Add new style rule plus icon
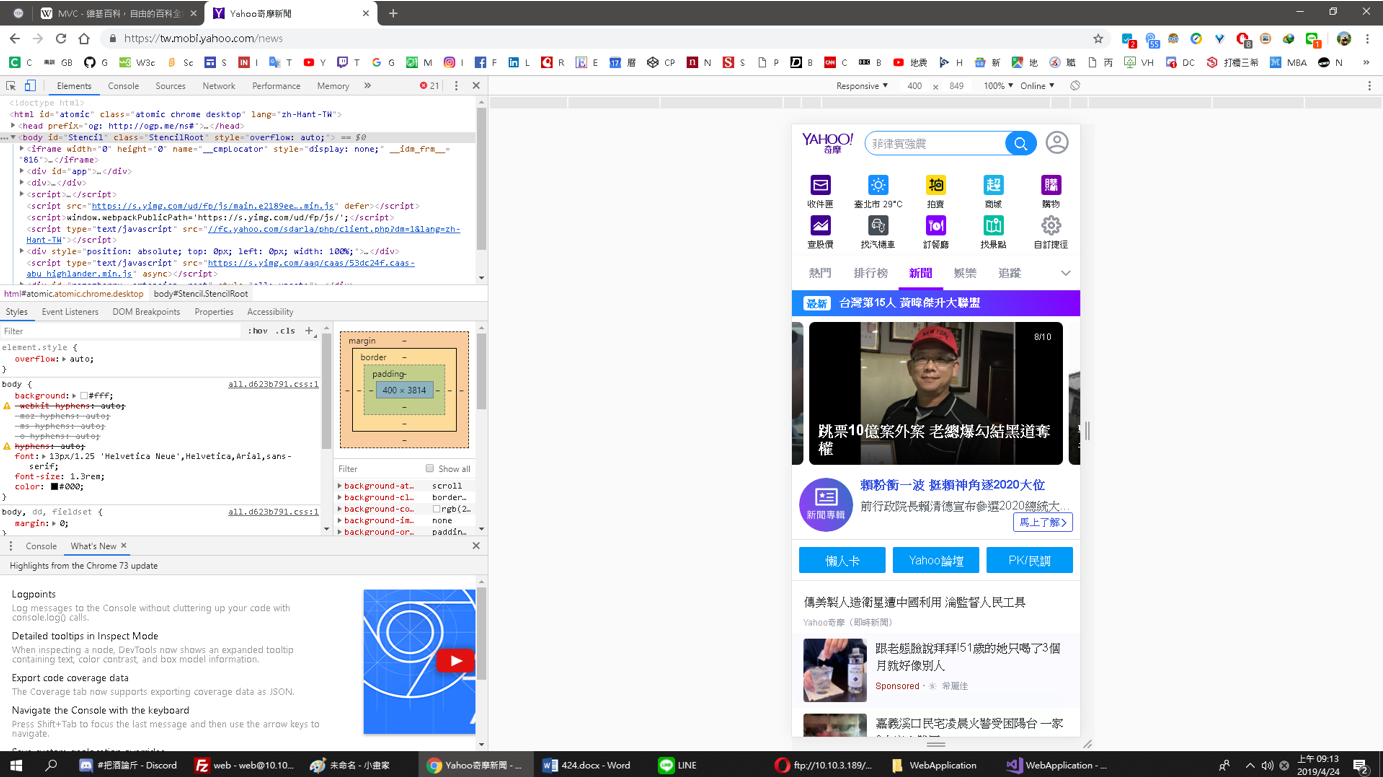Image resolution: width=1383 pixels, height=777 pixels. (x=309, y=330)
